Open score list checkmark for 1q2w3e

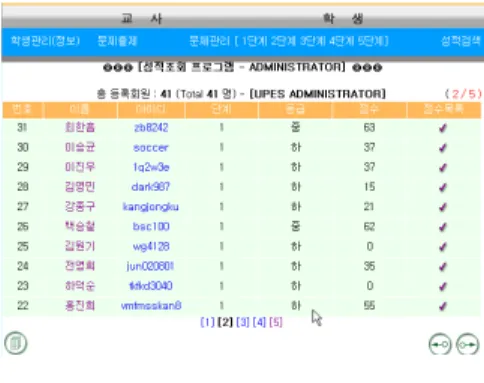pos(443,167)
